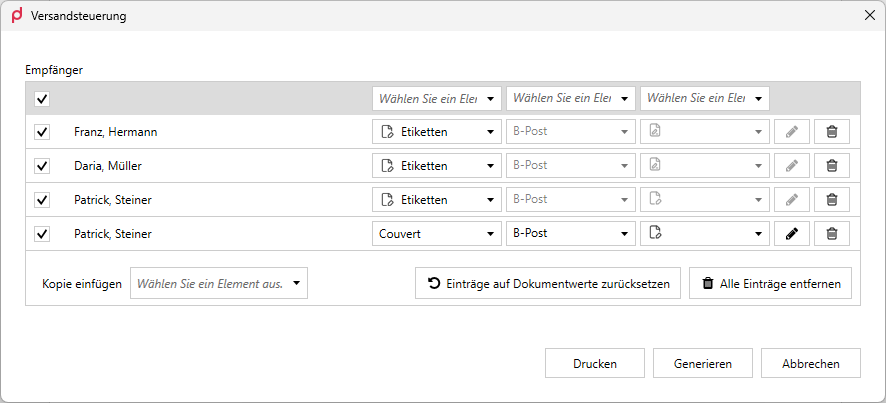
Task: Click the Empfänger label
Action: [x=54, y=71]
